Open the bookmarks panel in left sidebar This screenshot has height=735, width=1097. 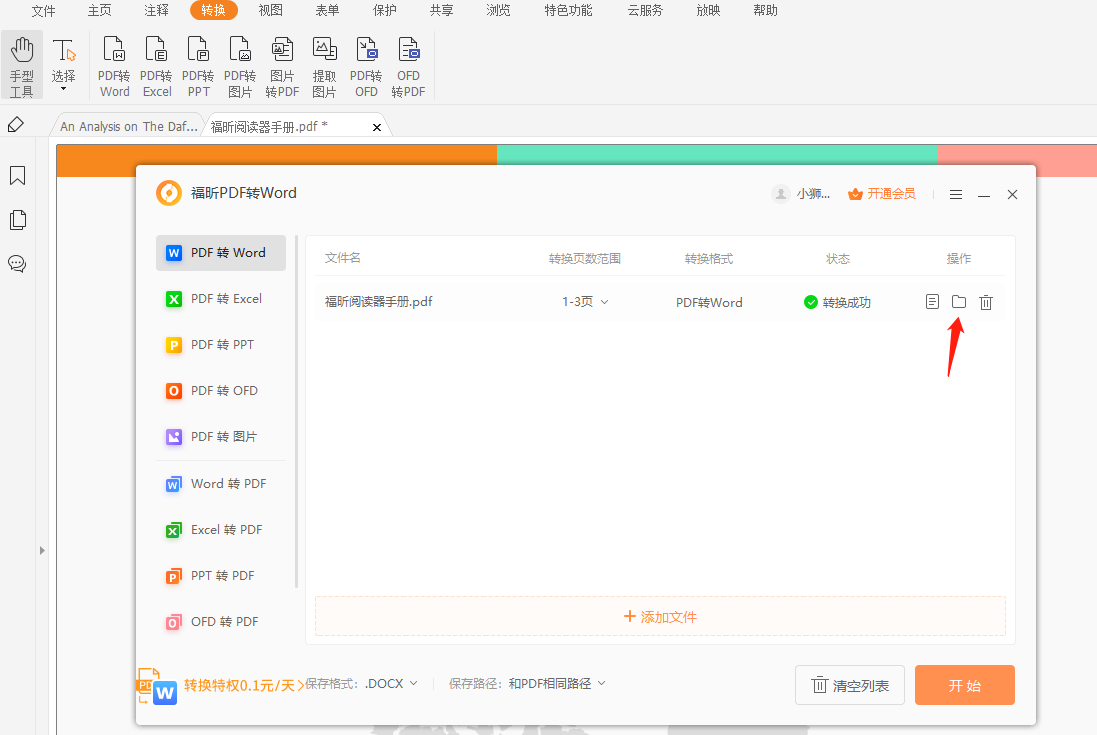(x=16, y=176)
